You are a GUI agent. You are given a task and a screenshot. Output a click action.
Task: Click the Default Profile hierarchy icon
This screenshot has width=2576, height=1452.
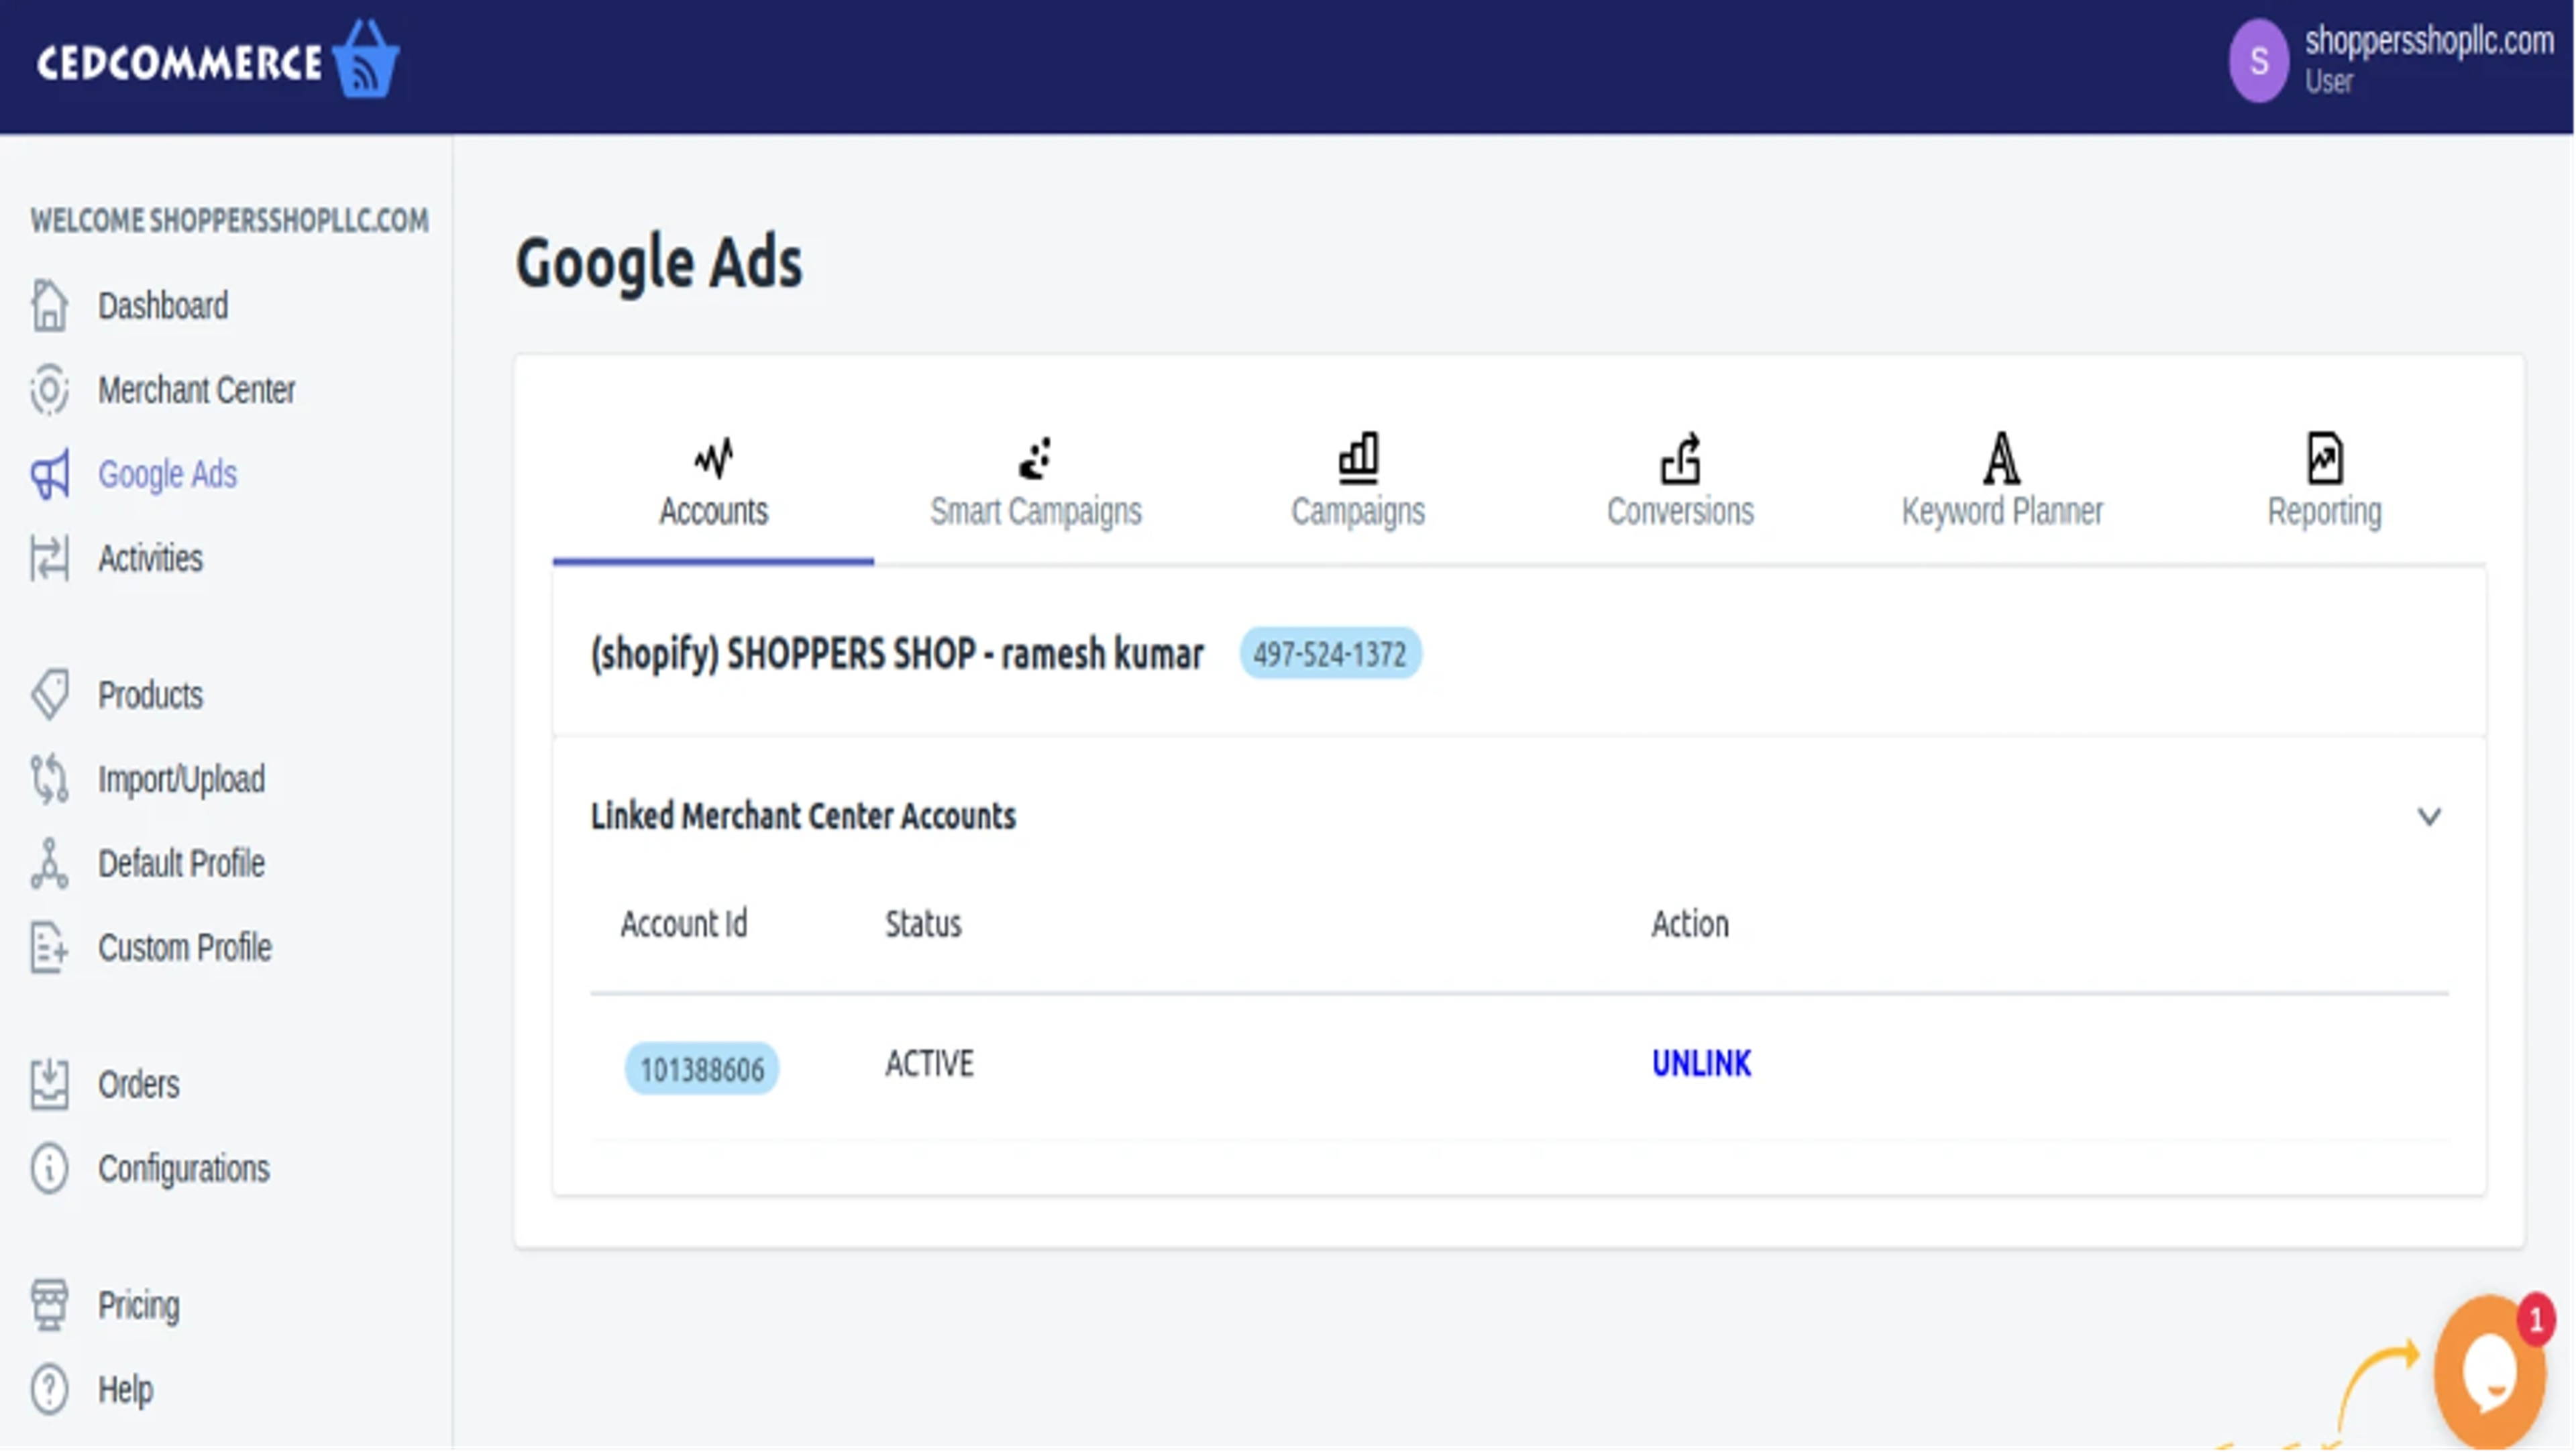(x=49, y=864)
